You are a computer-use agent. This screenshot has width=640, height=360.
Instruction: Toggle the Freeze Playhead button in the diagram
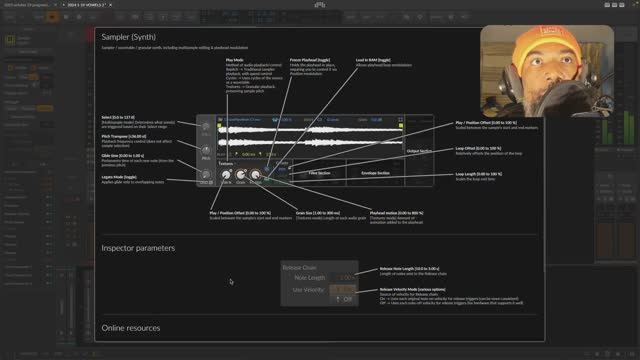pos(267,169)
